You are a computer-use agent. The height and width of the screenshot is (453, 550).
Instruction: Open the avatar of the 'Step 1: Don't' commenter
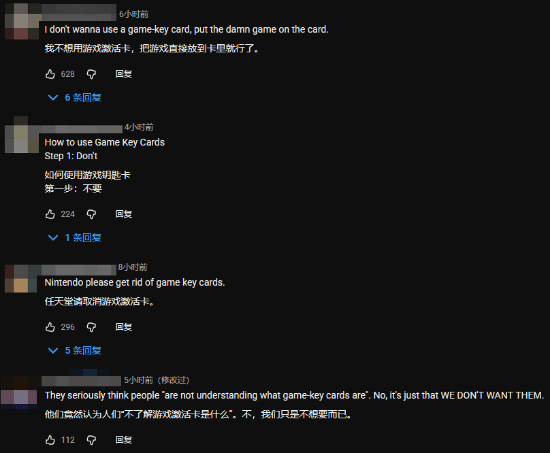click(22, 135)
